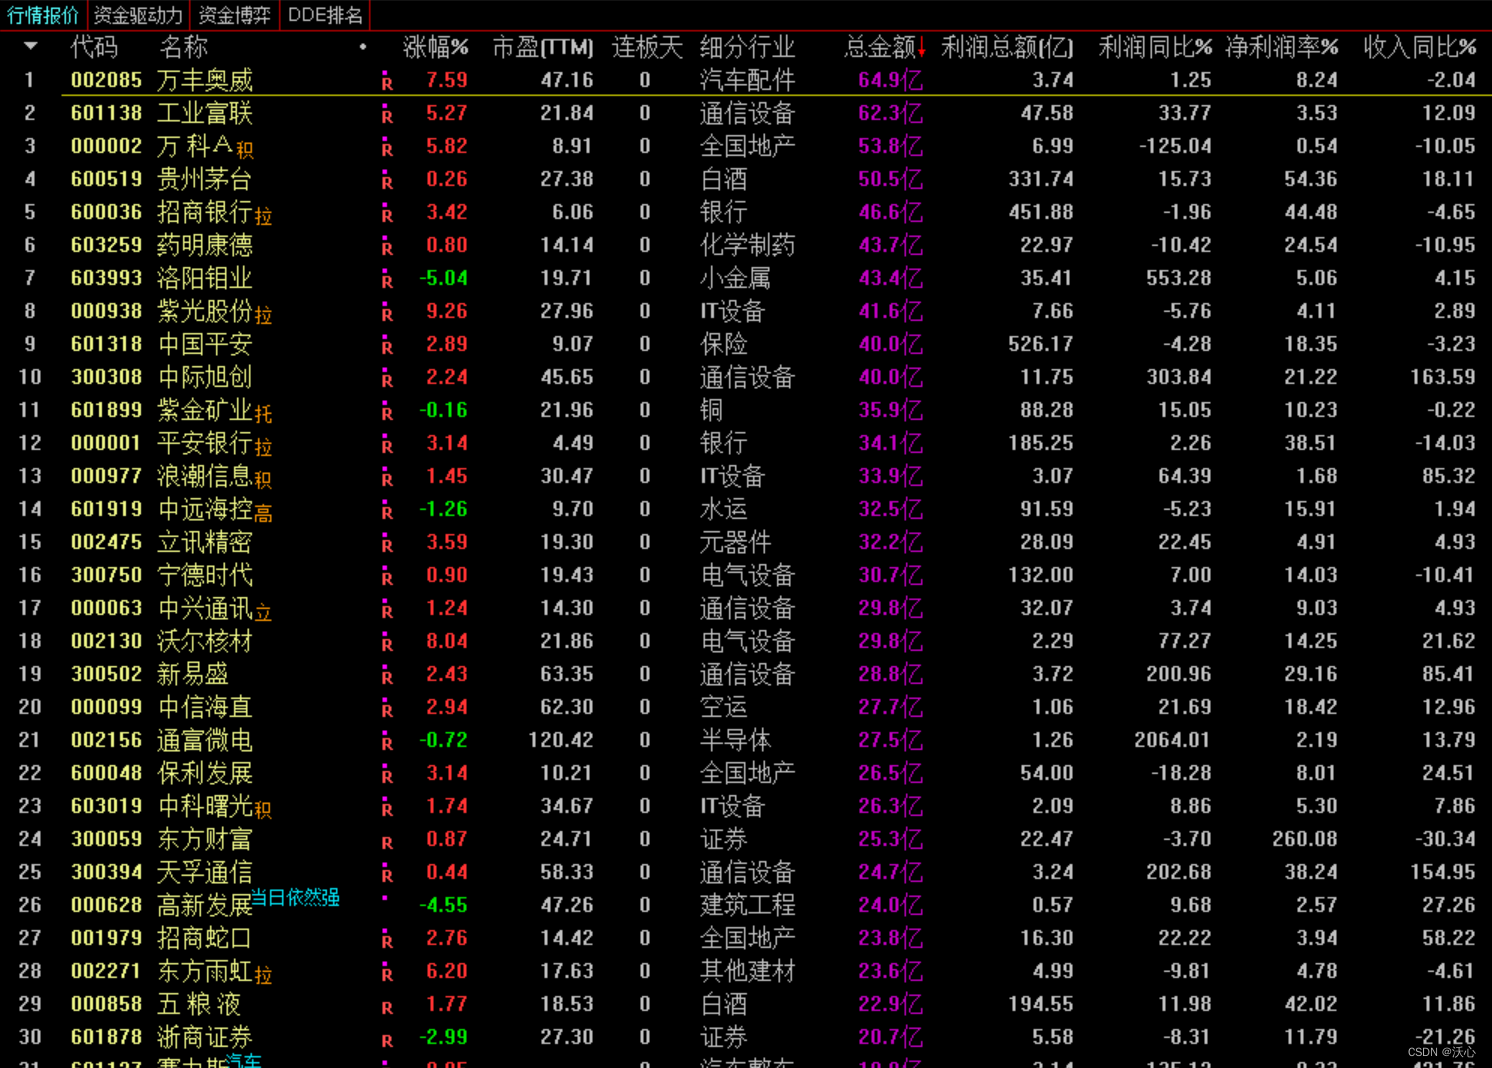This screenshot has width=1492, height=1068.
Task: Open the dropdown arrow left of 代码 header
Action: click(31, 46)
